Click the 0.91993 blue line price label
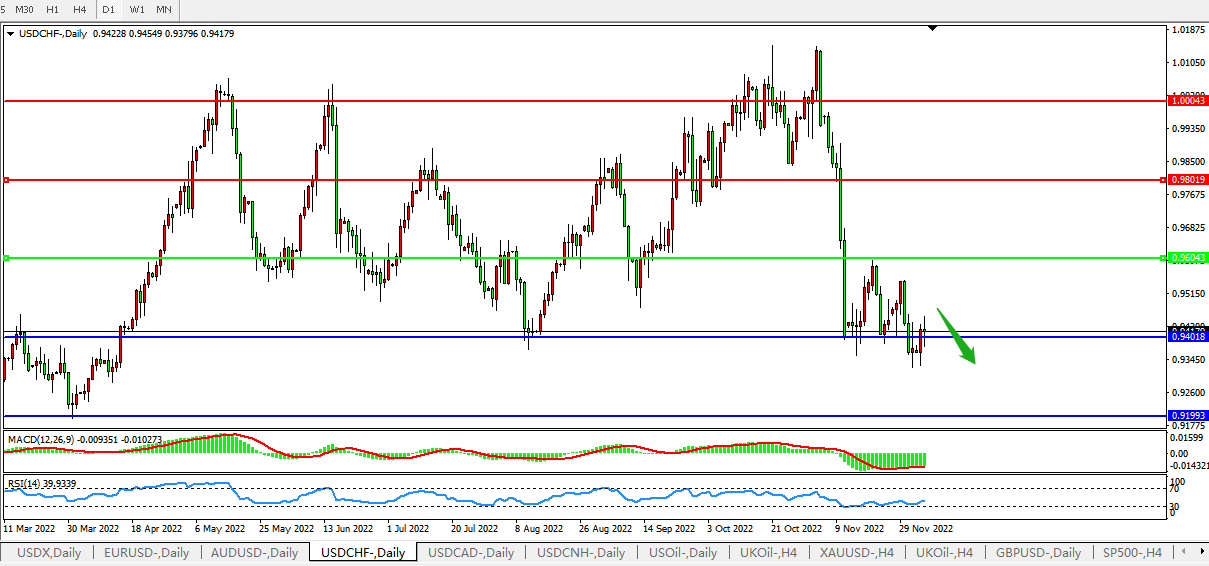 click(1188, 415)
